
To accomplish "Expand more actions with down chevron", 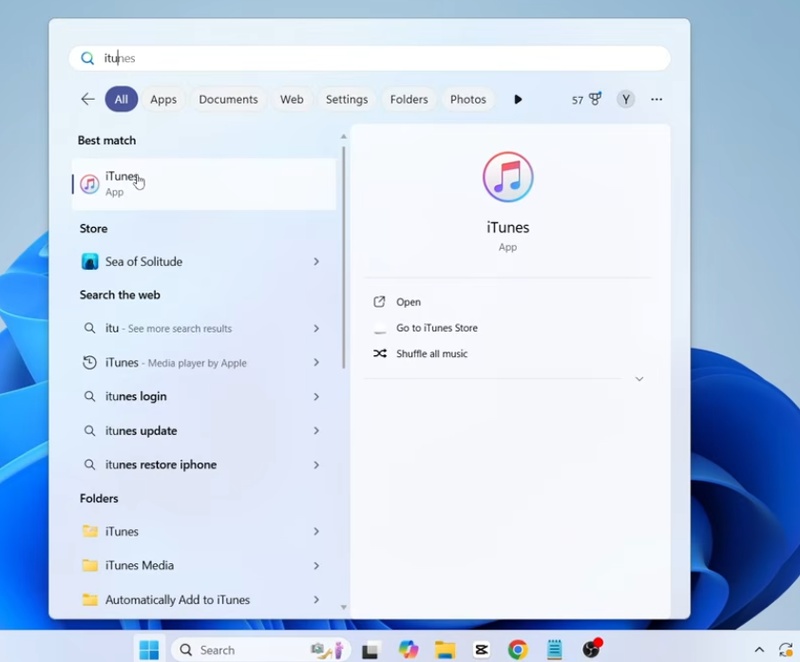I will (x=639, y=379).
